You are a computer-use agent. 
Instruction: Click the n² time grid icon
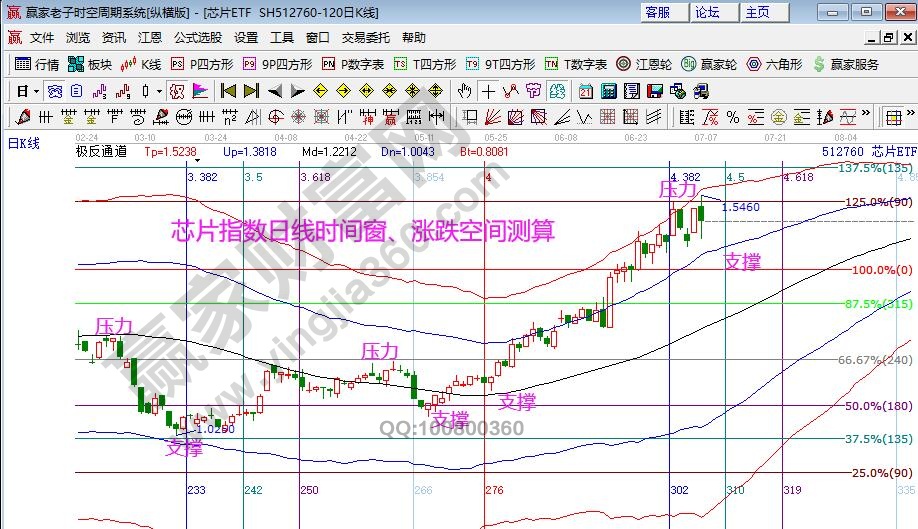230,117
